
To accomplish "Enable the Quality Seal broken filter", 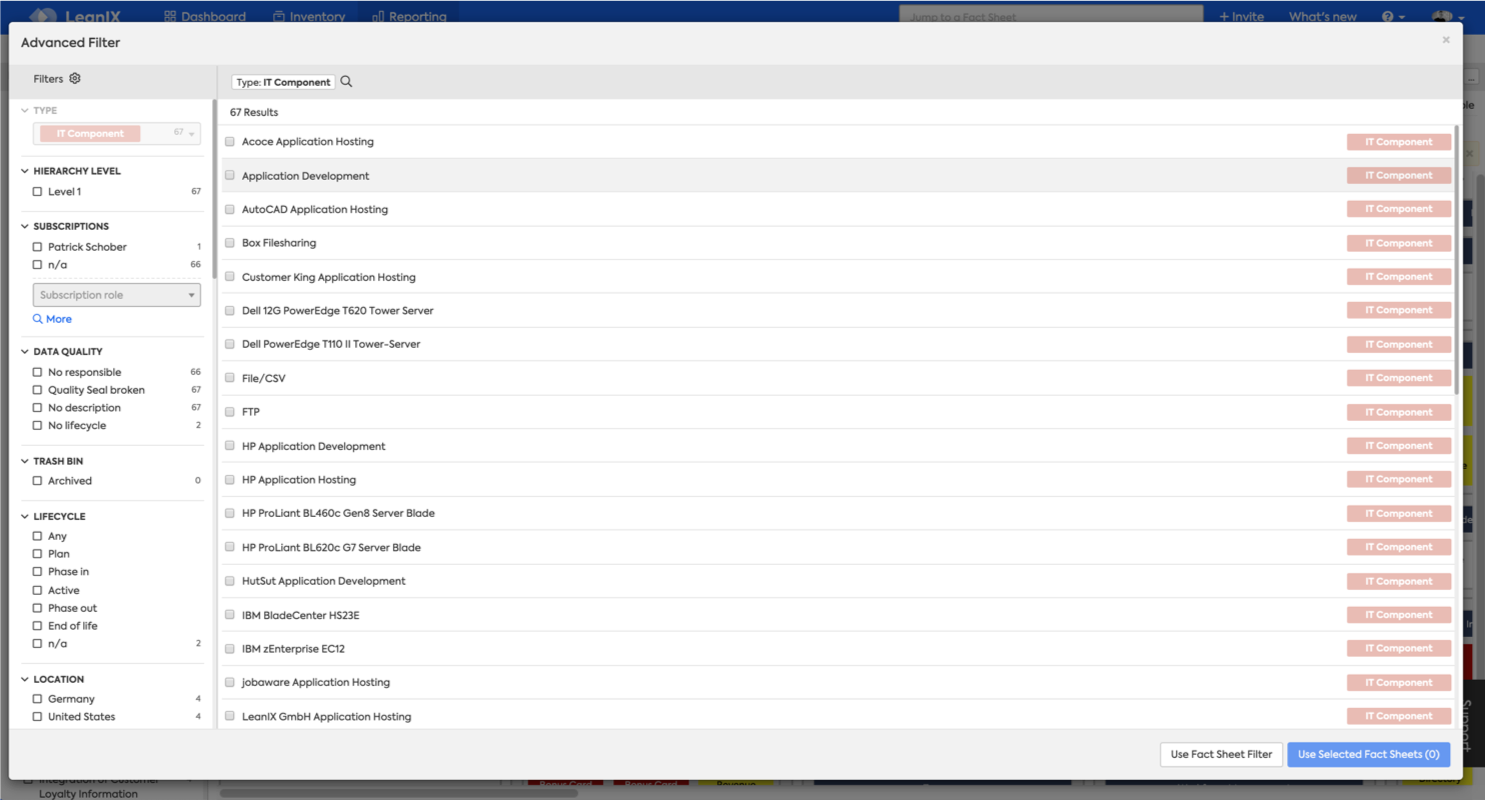I will click(38, 390).
